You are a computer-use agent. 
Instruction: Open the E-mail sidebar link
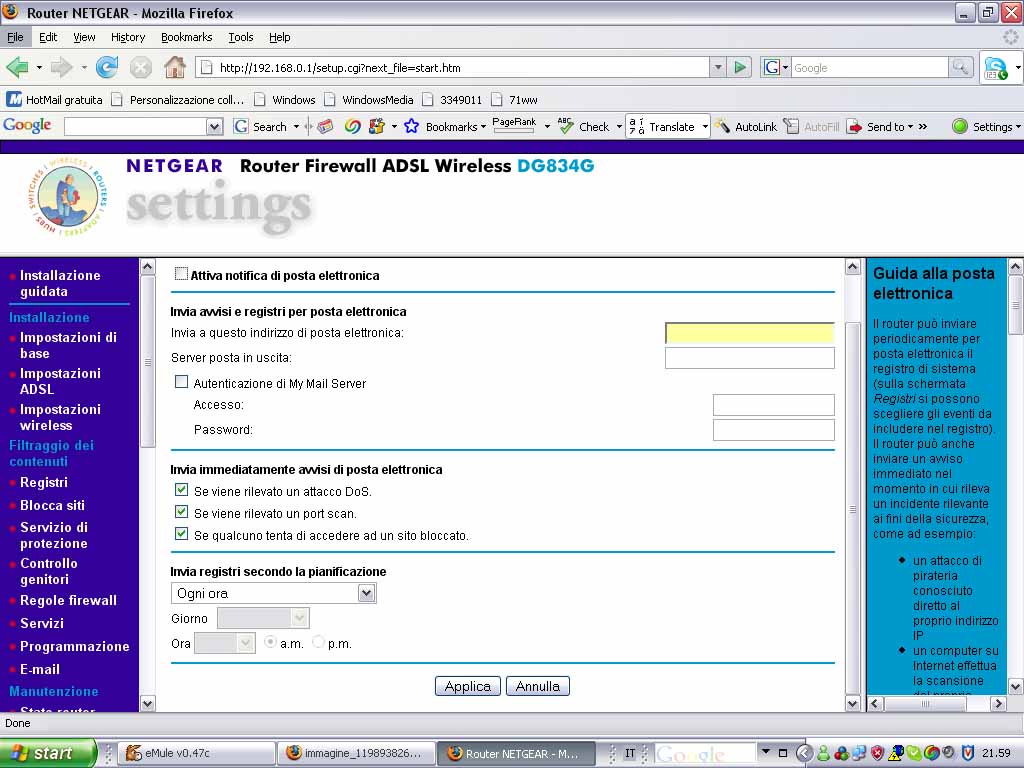click(x=40, y=669)
